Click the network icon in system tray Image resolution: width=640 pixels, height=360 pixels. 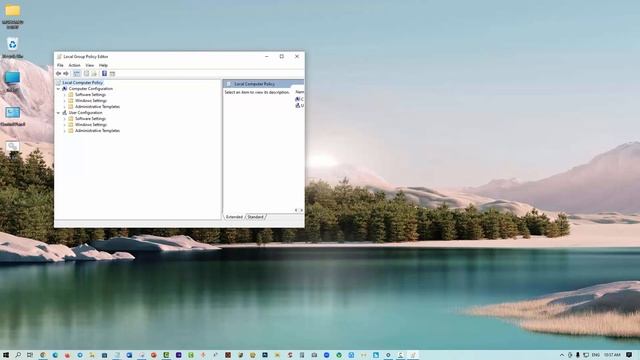tap(586, 355)
